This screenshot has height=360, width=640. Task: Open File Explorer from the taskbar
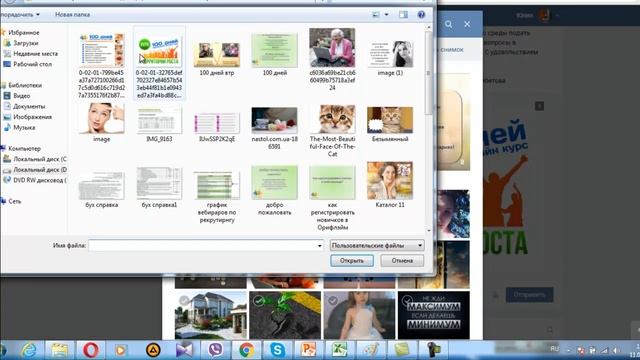60,350
